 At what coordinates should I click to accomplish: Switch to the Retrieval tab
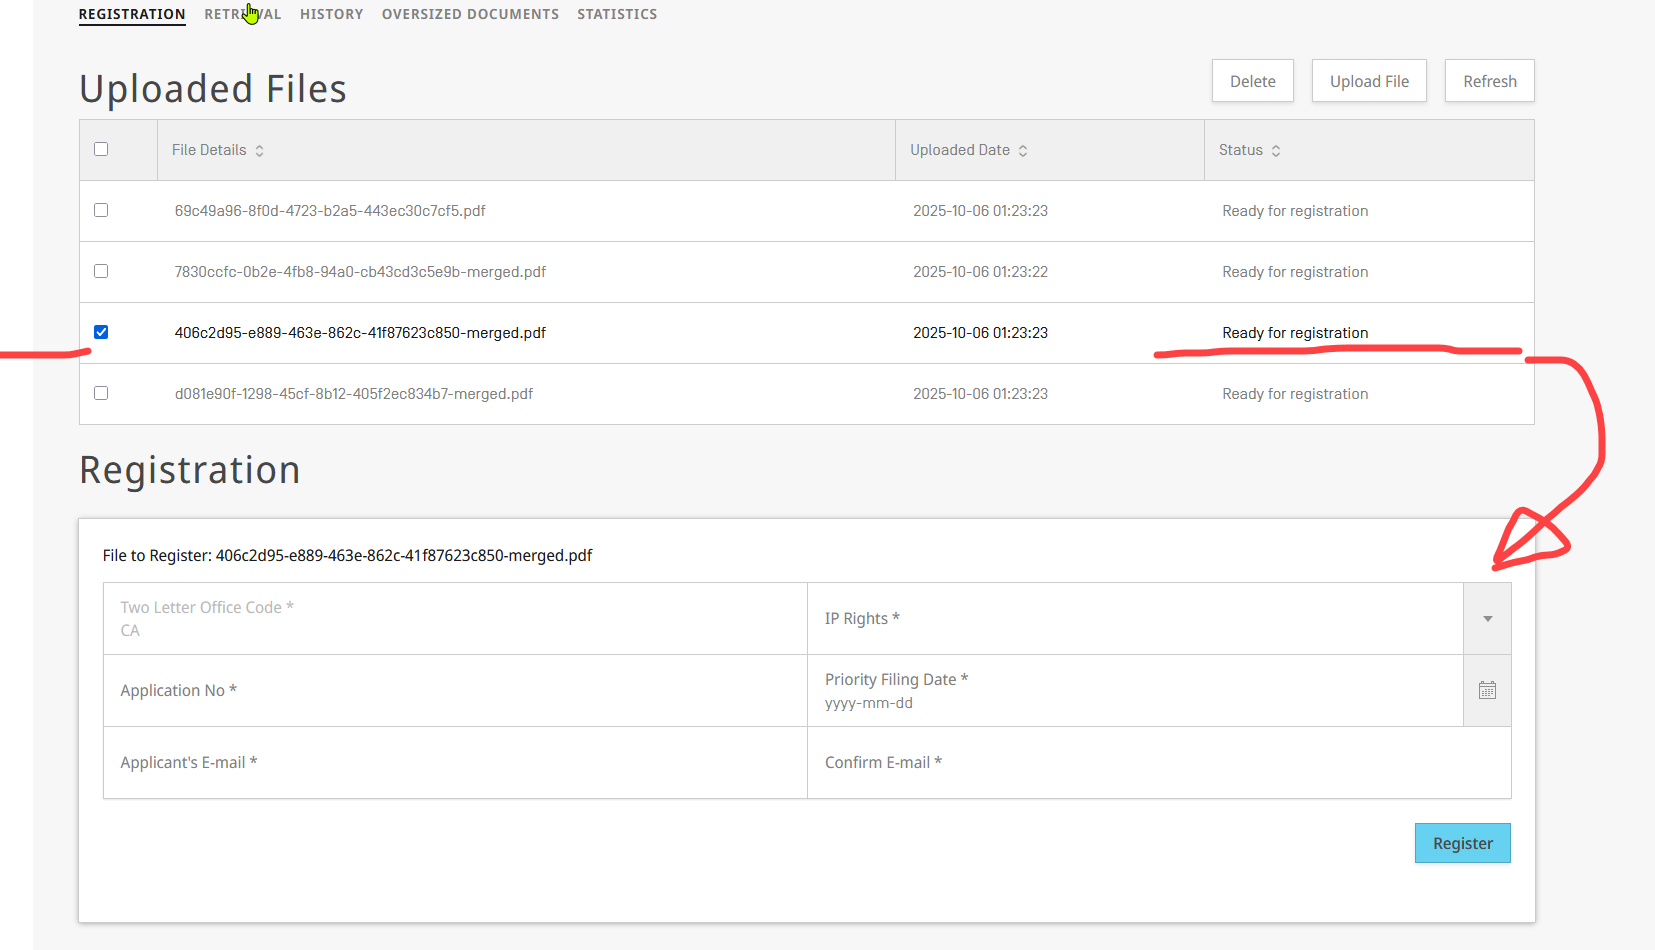click(x=242, y=14)
